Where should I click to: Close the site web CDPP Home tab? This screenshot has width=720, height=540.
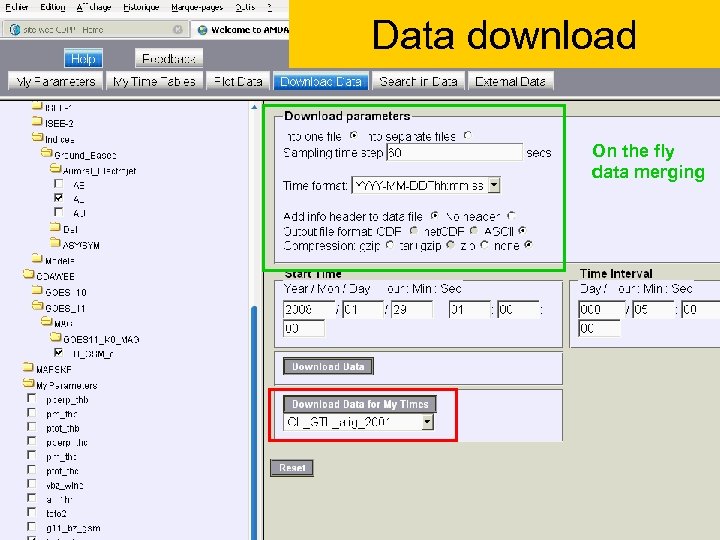(x=177, y=29)
